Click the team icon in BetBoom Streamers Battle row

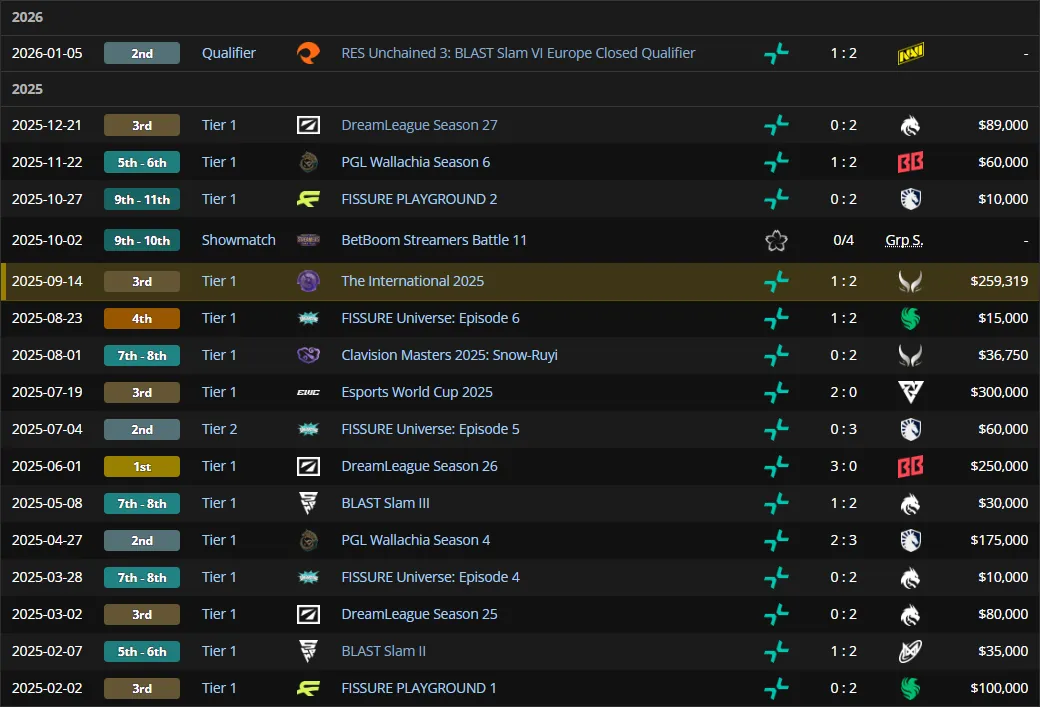point(777,240)
